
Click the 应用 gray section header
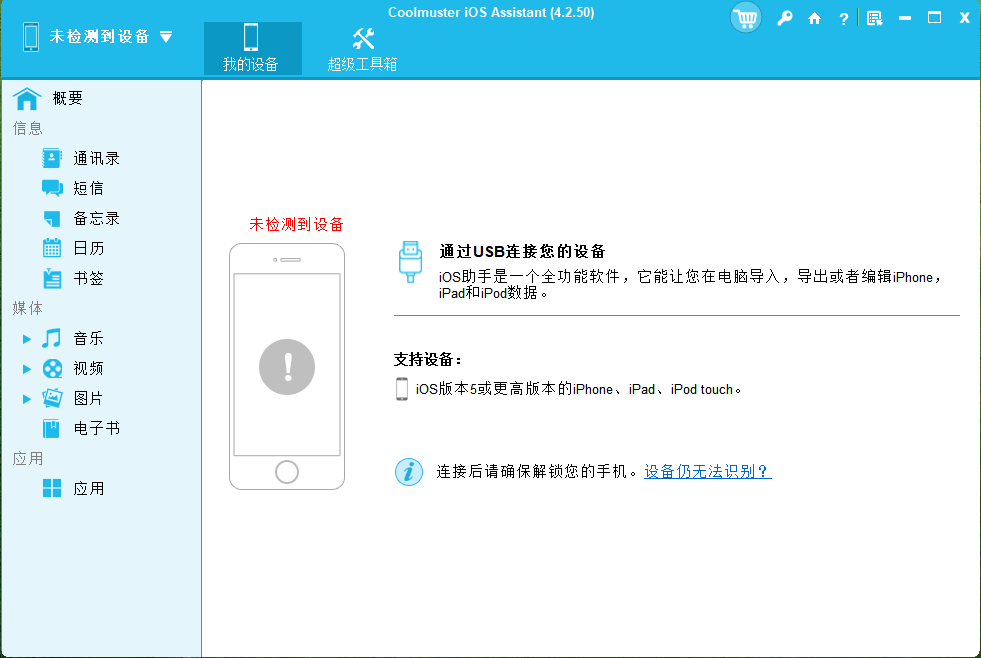(x=28, y=458)
